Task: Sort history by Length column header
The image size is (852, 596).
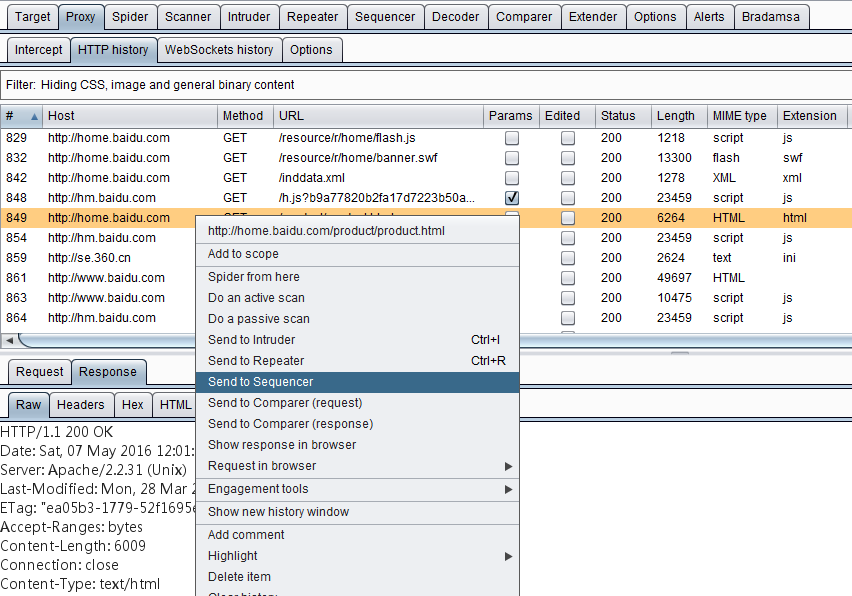Action: (x=677, y=116)
